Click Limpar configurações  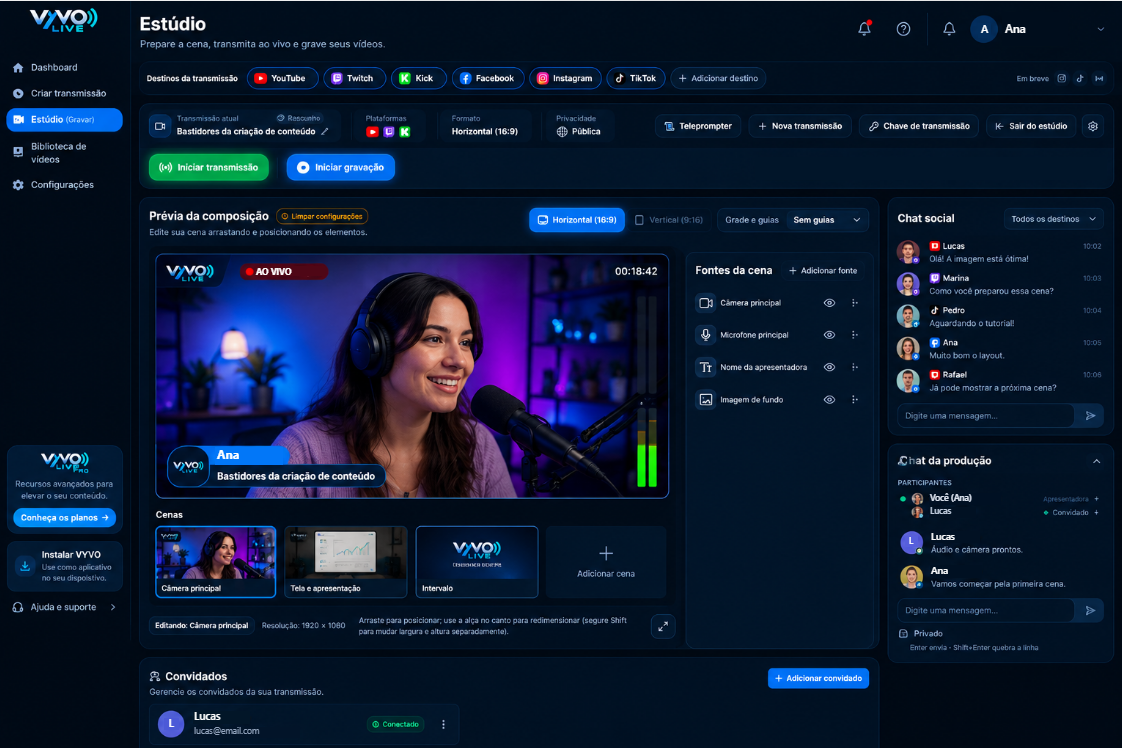(322, 216)
